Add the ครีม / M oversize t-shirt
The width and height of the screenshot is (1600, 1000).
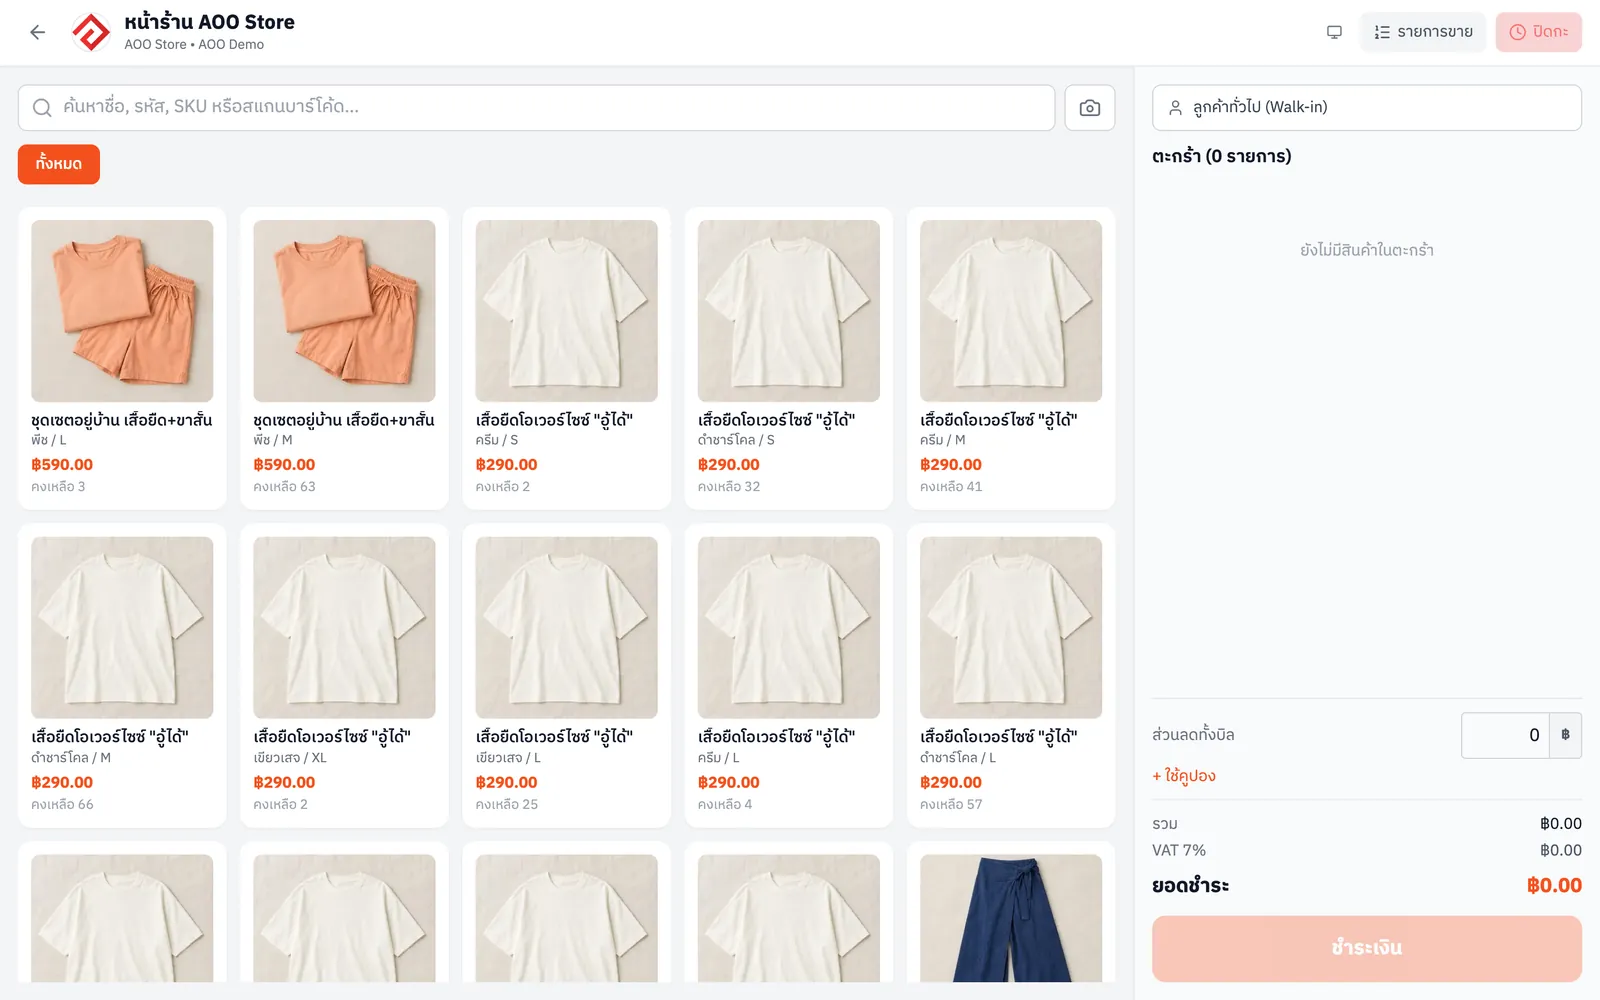(1010, 358)
